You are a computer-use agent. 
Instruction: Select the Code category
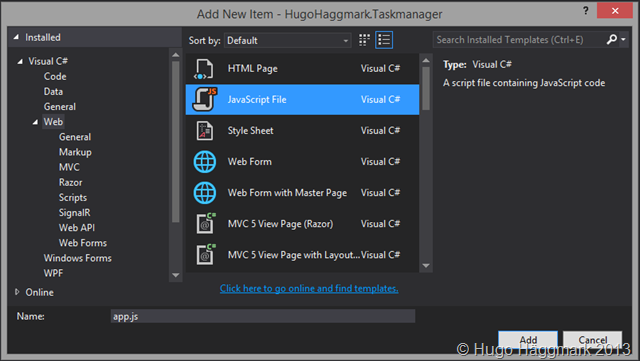[55, 76]
